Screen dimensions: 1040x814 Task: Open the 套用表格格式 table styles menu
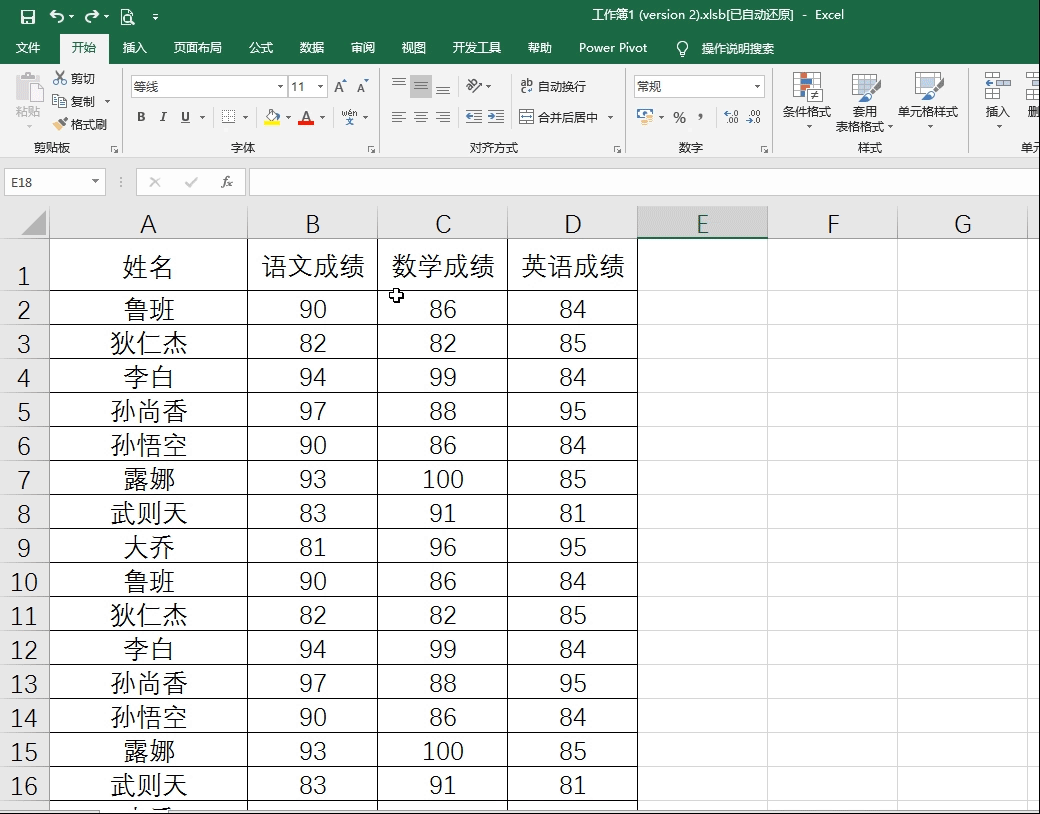click(x=864, y=102)
